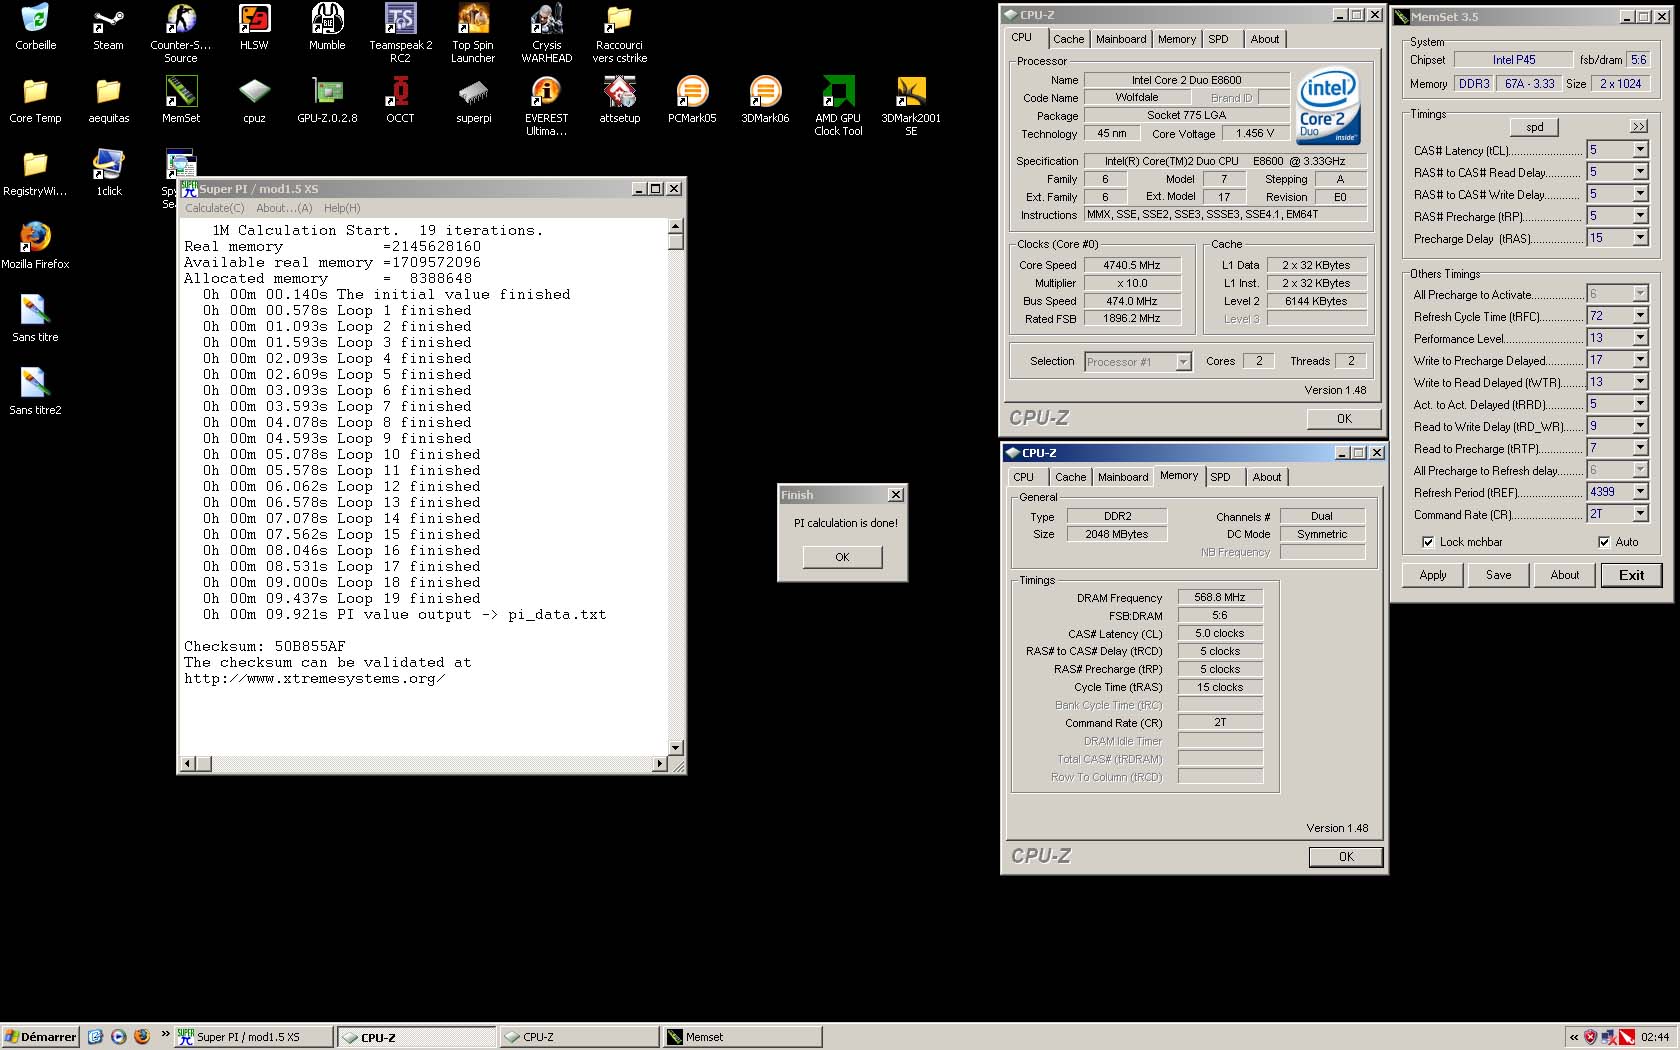Open the HLSW desktop icon
Viewport: 1680px width, 1050px height.
(254, 27)
